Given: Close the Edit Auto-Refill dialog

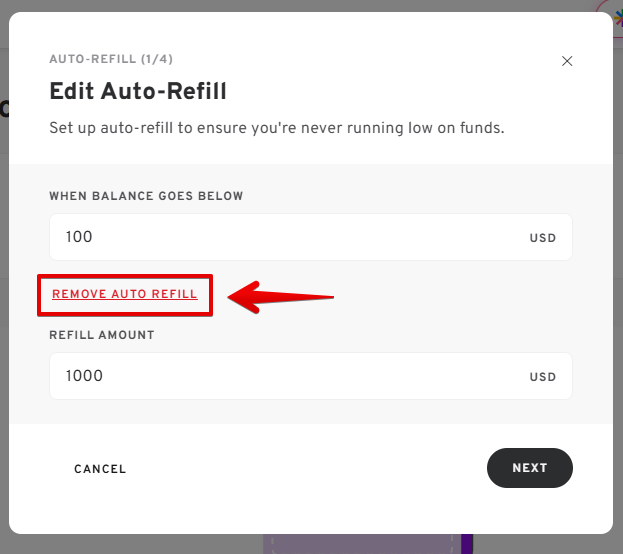Looking at the screenshot, I should pyautogui.click(x=567, y=61).
